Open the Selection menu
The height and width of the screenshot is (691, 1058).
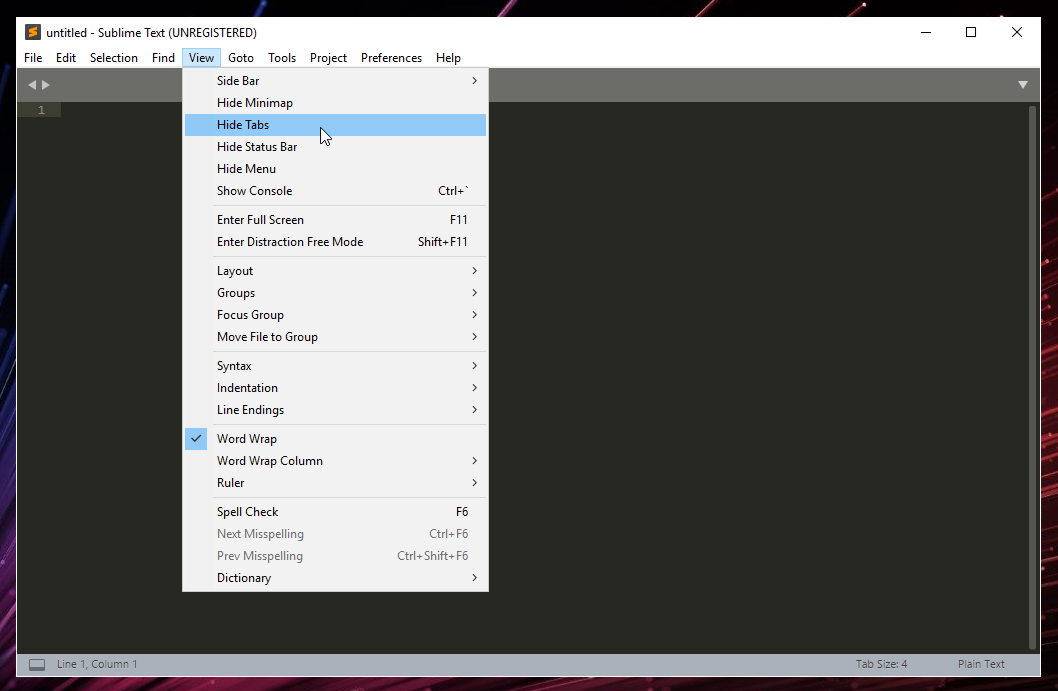(x=113, y=58)
